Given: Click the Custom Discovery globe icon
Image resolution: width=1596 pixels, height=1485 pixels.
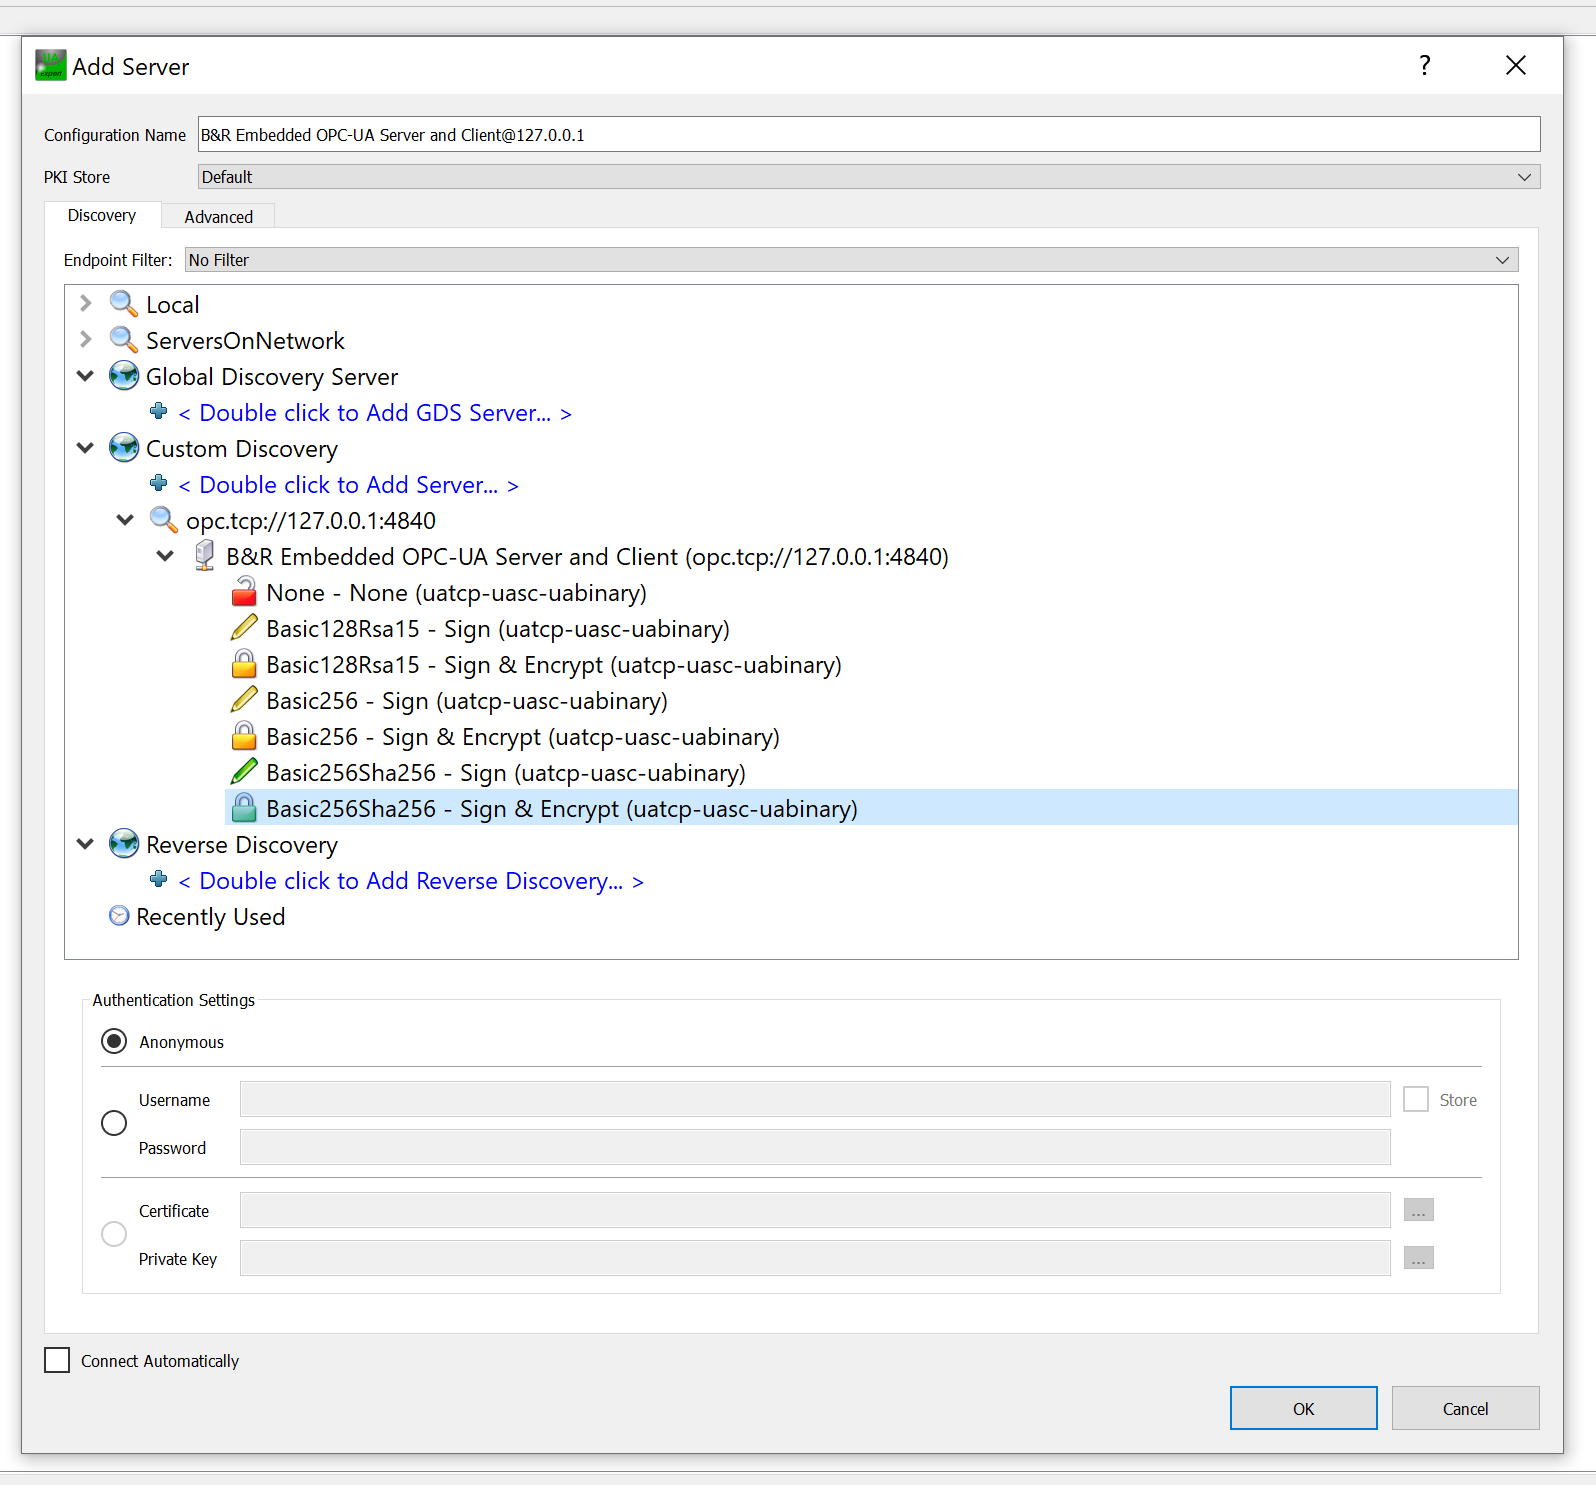Looking at the screenshot, I should pyautogui.click(x=124, y=448).
